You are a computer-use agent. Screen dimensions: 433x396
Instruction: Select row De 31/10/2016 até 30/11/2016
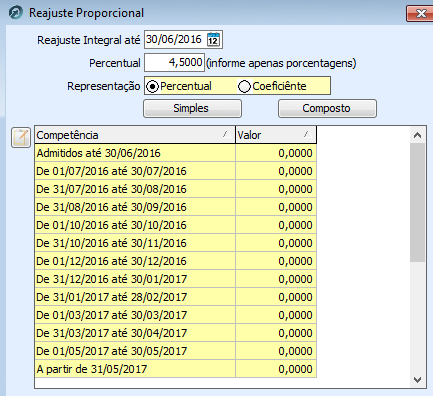coord(176,243)
